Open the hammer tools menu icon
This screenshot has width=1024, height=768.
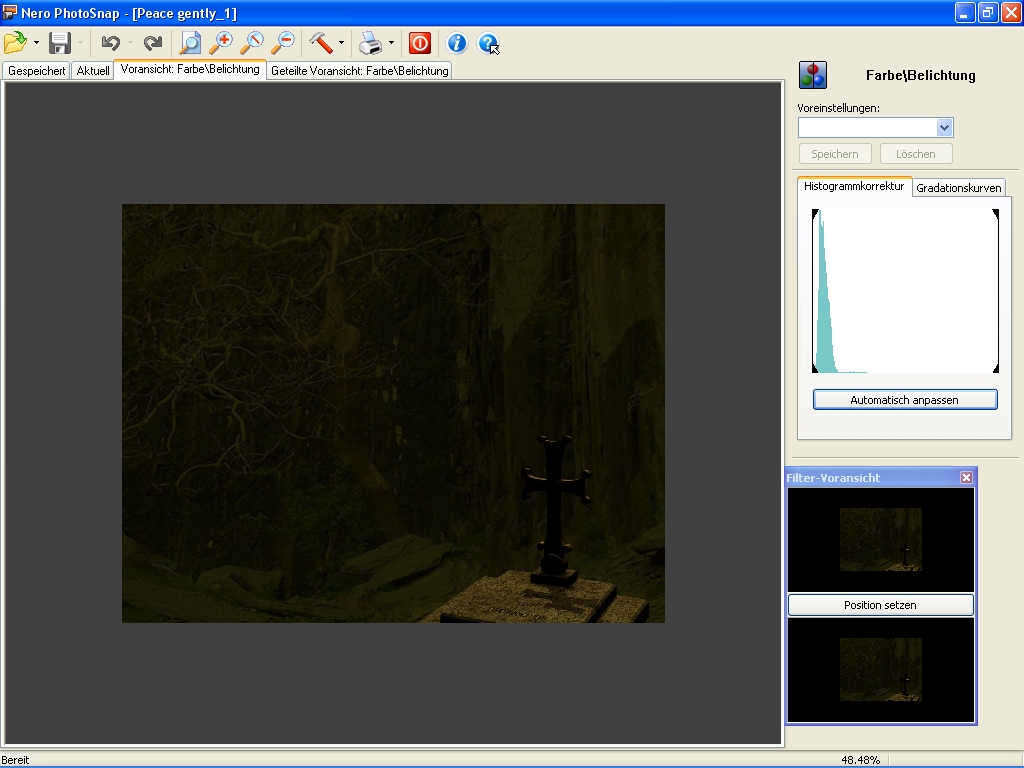(x=321, y=43)
